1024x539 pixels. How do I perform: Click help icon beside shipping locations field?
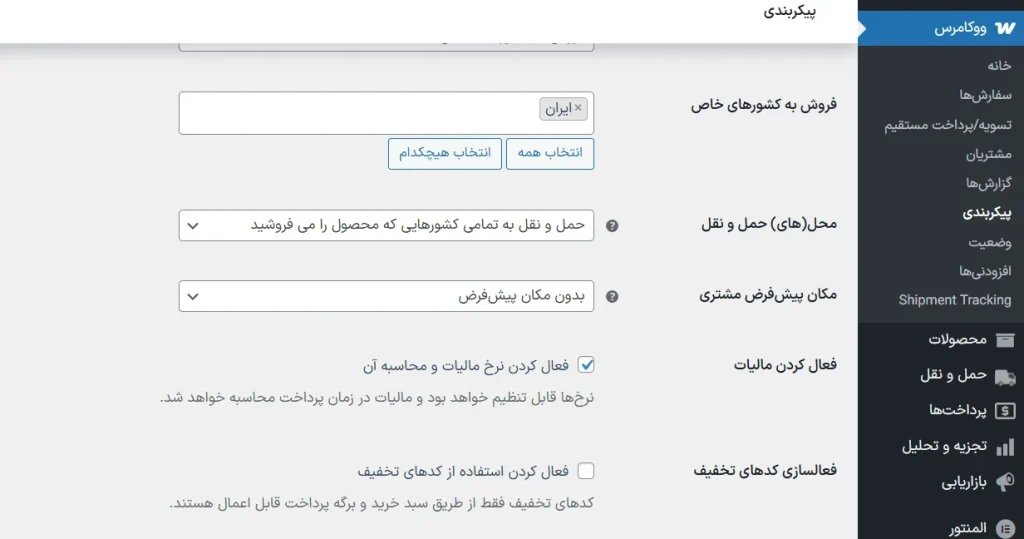click(x=612, y=225)
